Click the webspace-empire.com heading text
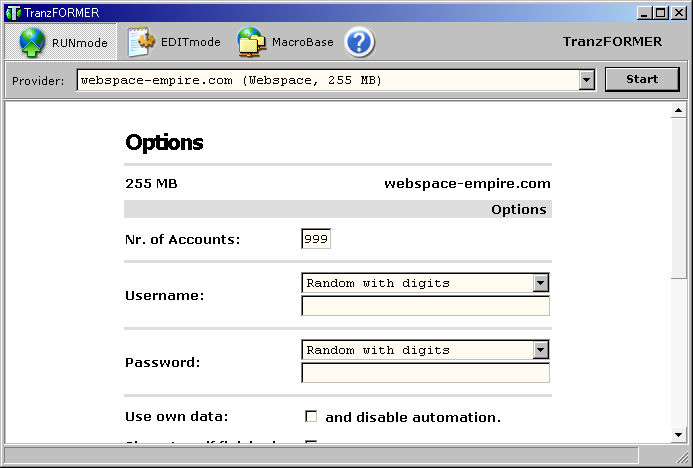693x468 pixels. pos(467,184)
